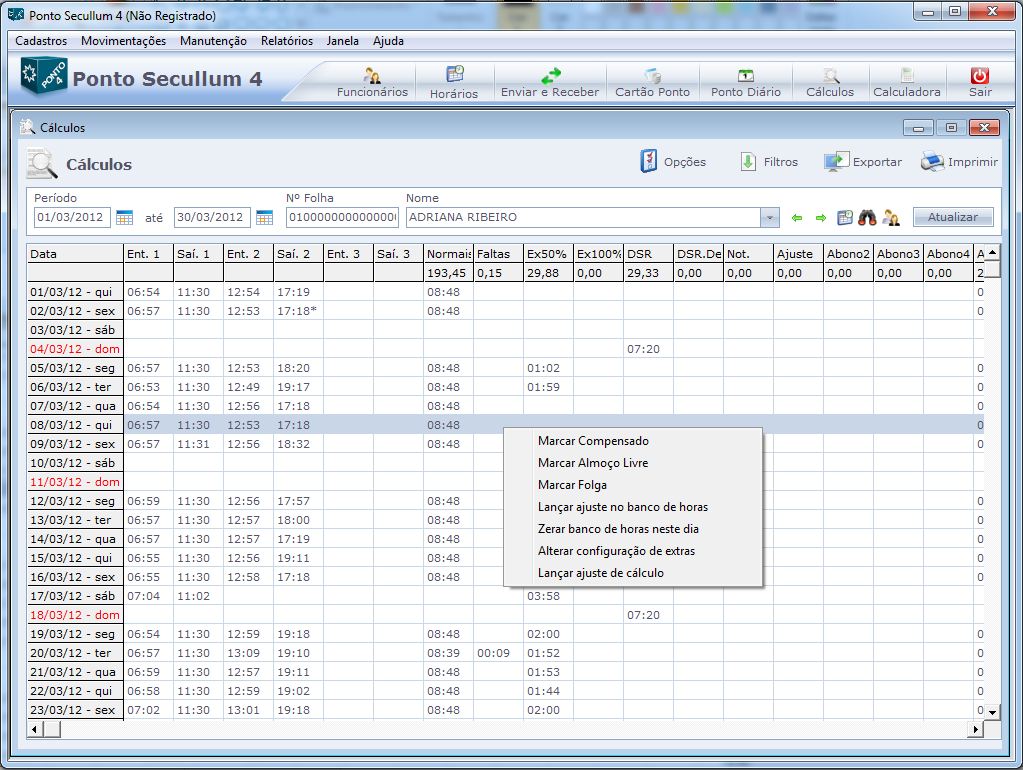This screenshot has width=1023, height=770.
Task: Open the Cadastros menu
Action: click(x=41, y=40)
